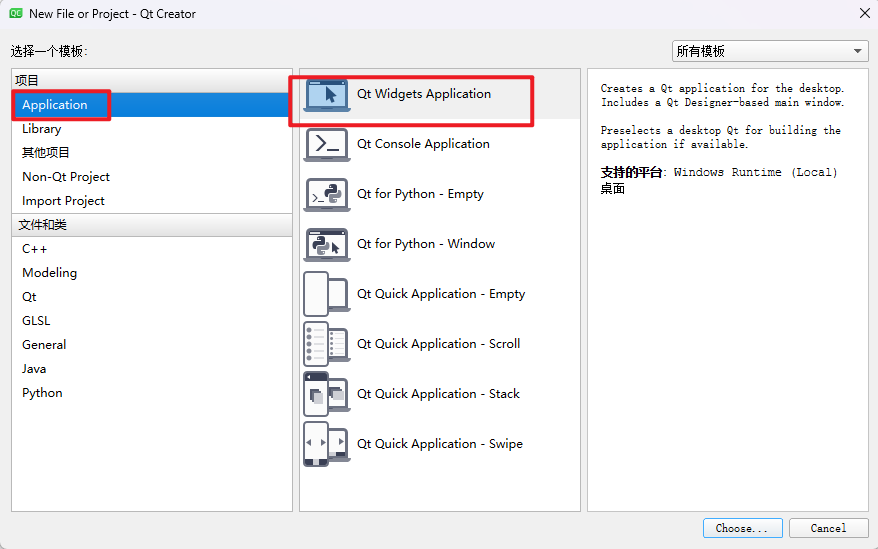Open the 所有模板 template filter dropdown

pos(770,51)
